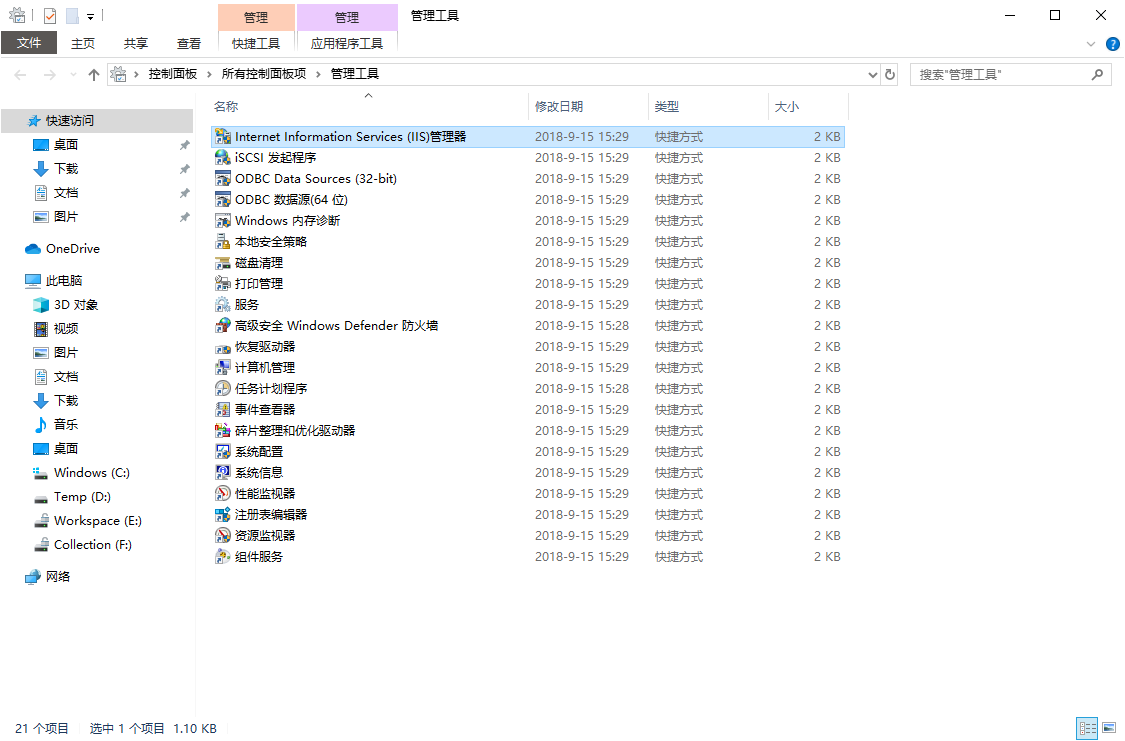Click 控制面板 in the address breadcrumb
Screen dimensions: 1125x741
click(173, 74)
